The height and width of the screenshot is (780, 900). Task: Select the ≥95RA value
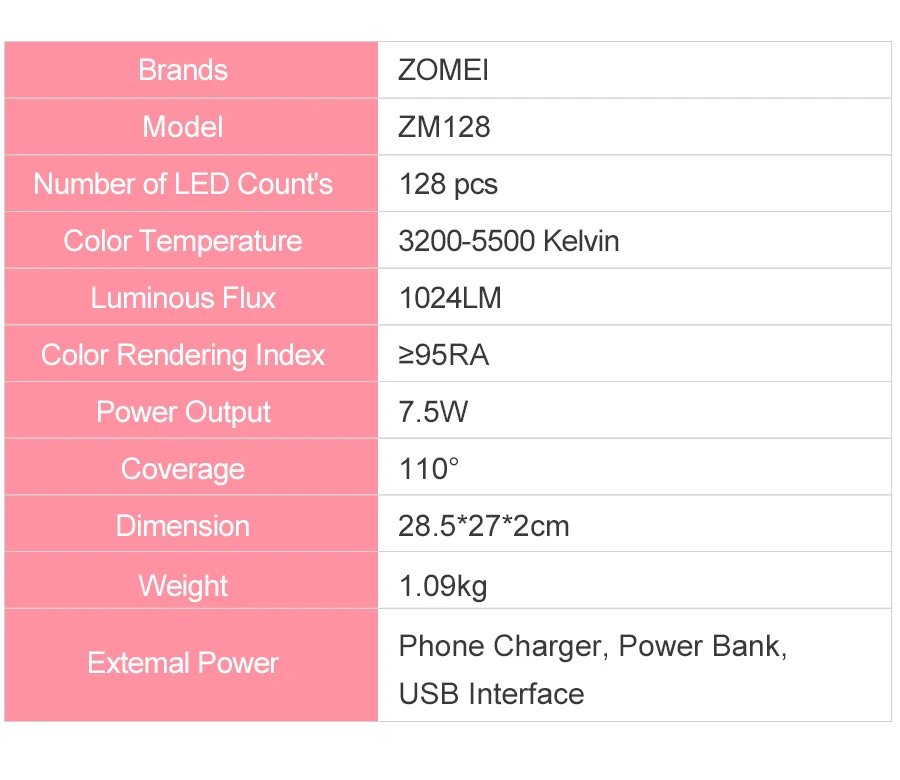pyautogui.click(x=444, y=355)
